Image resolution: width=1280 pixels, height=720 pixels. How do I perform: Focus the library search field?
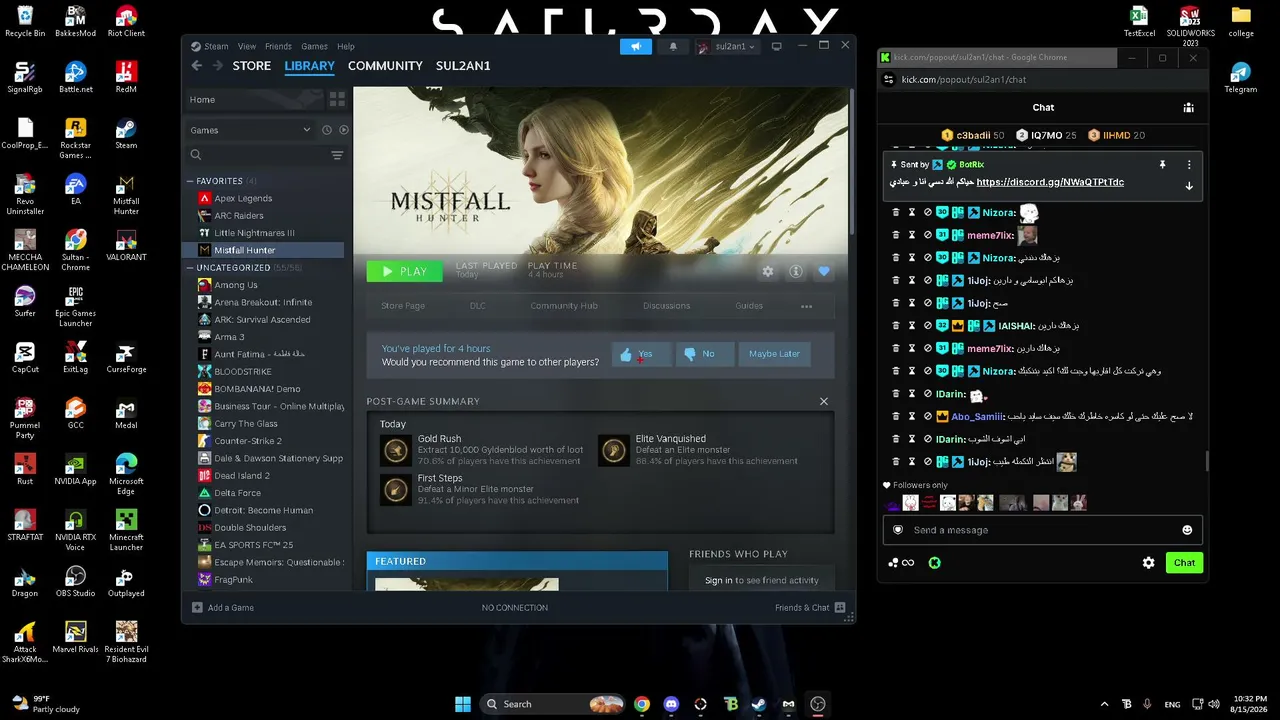click(258, 155)
